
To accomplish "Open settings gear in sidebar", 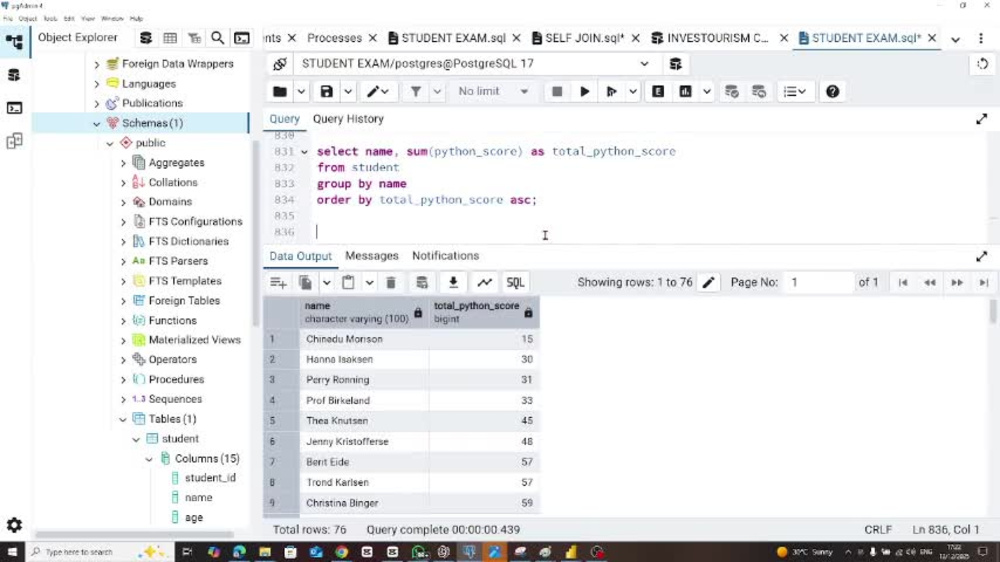I will 14,525.
